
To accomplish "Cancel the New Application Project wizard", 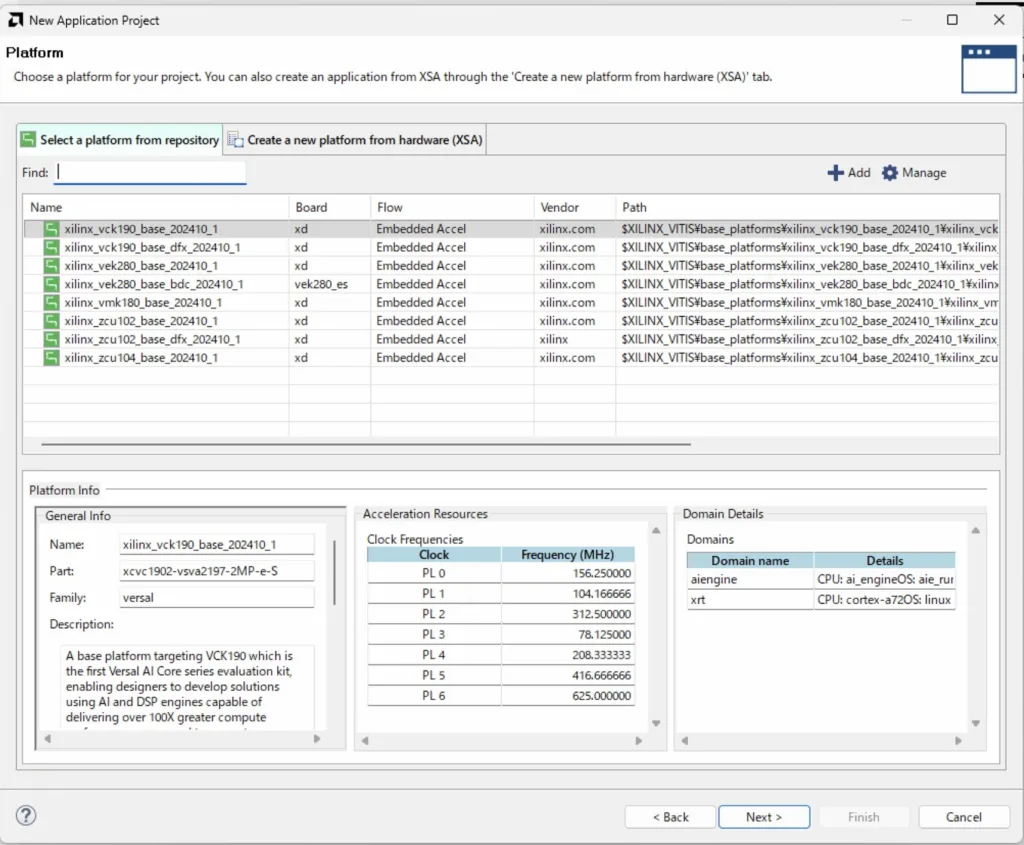I will [x=963, y=817].
